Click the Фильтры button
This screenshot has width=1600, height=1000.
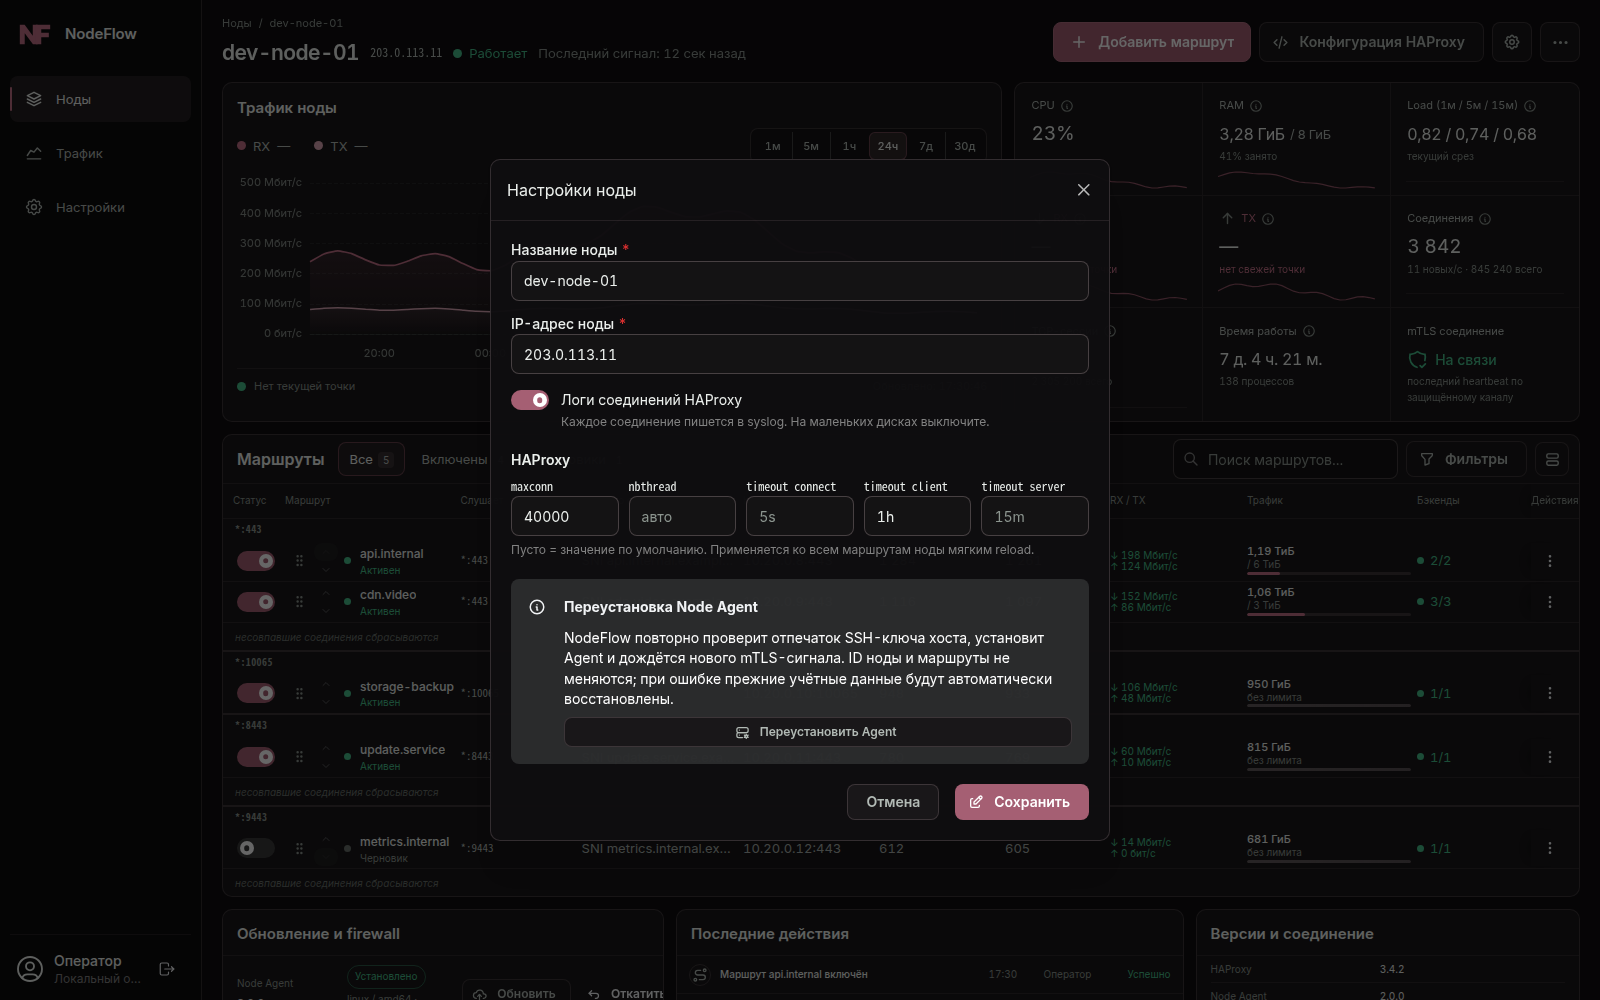point(1466,459)
